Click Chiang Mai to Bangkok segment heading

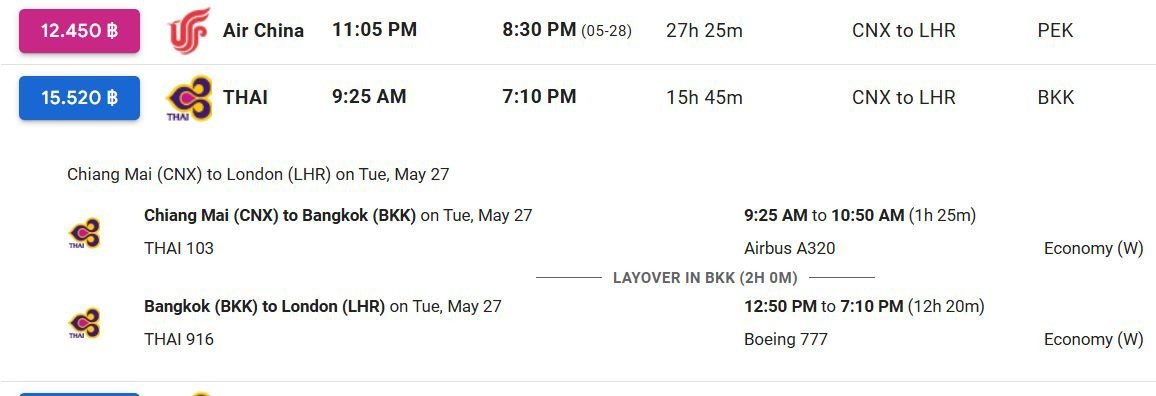click(x=280, y=215)
